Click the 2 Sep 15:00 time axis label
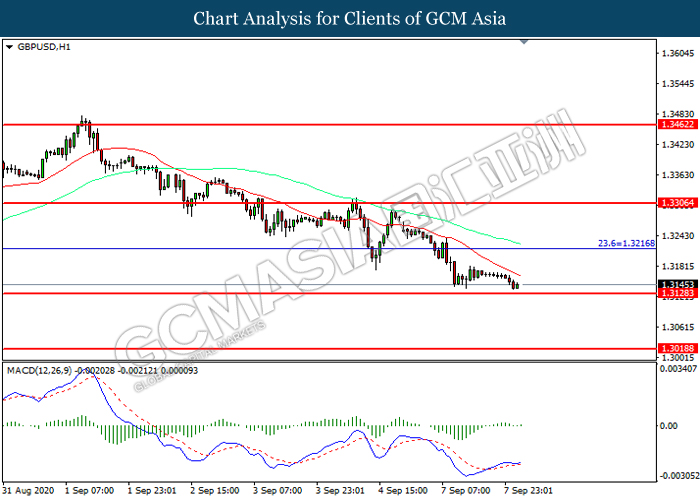 pyautogui.click(x=215, y=491)
